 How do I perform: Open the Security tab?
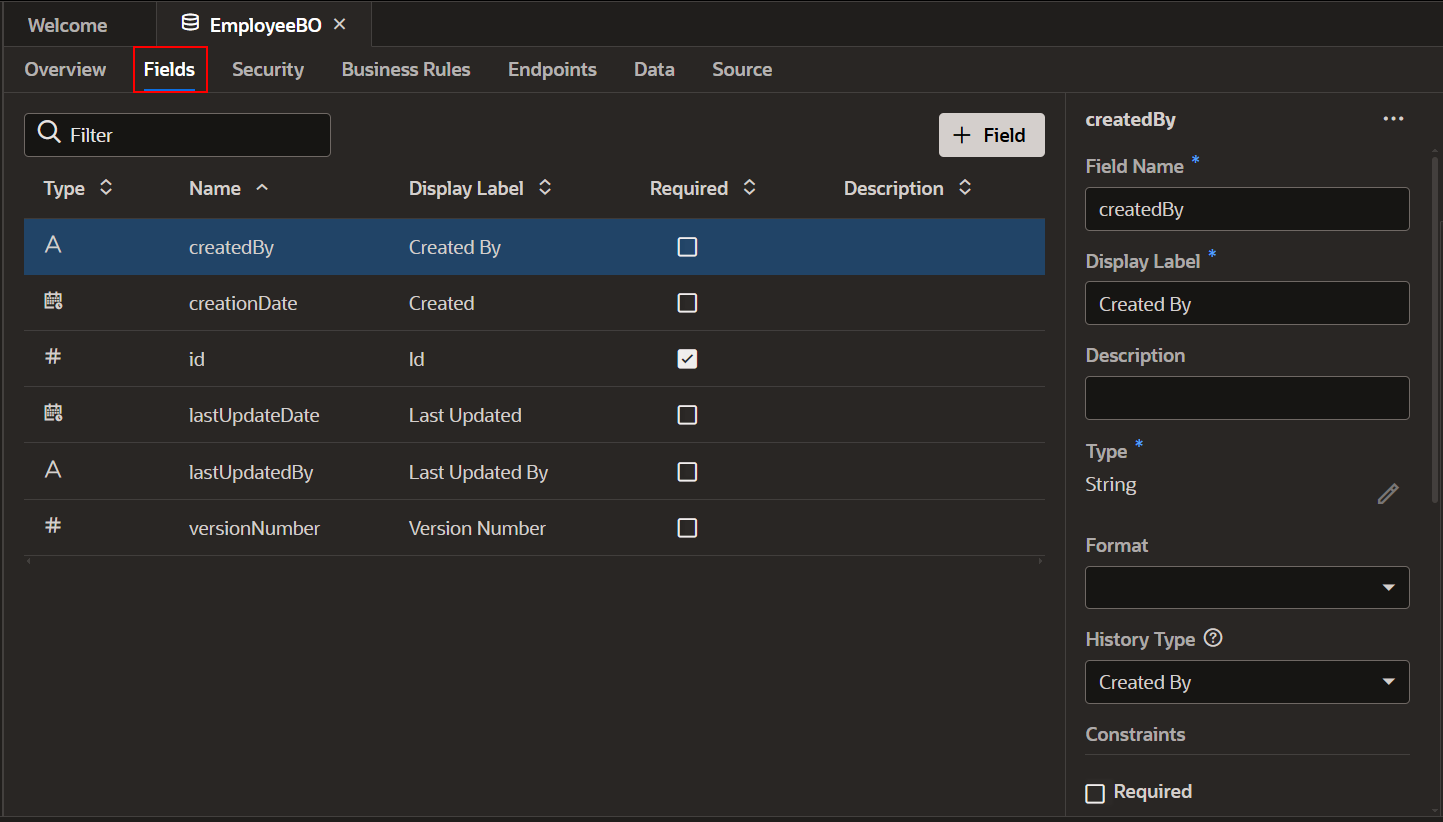coord(268,69)
